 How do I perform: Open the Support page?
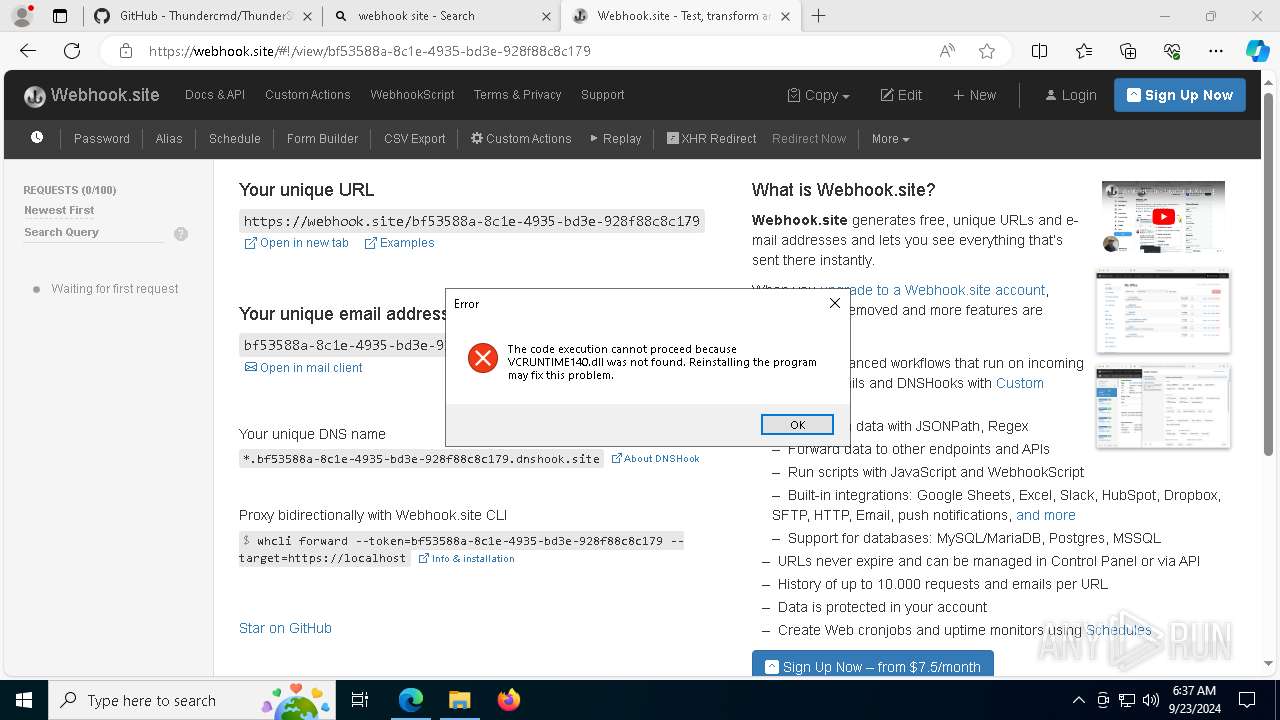603,95
